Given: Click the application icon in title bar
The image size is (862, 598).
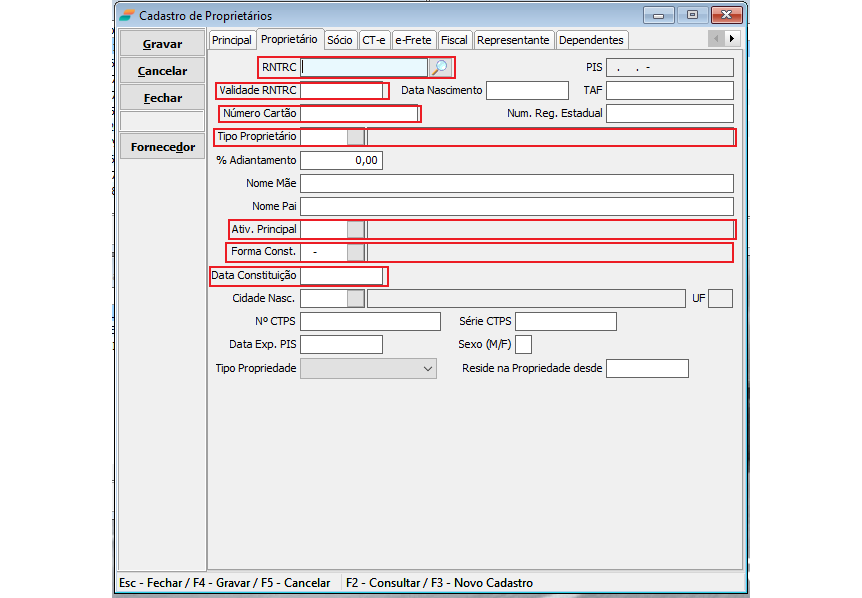Looking at the screenshot, I should 127,15.
